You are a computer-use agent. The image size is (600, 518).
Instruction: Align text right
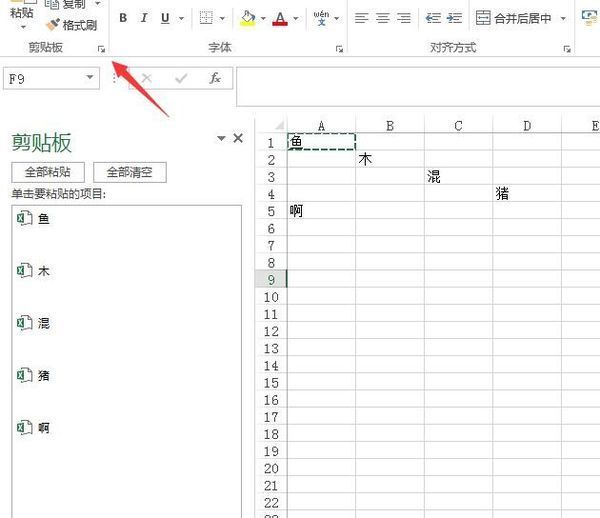(x=404, y=18)
